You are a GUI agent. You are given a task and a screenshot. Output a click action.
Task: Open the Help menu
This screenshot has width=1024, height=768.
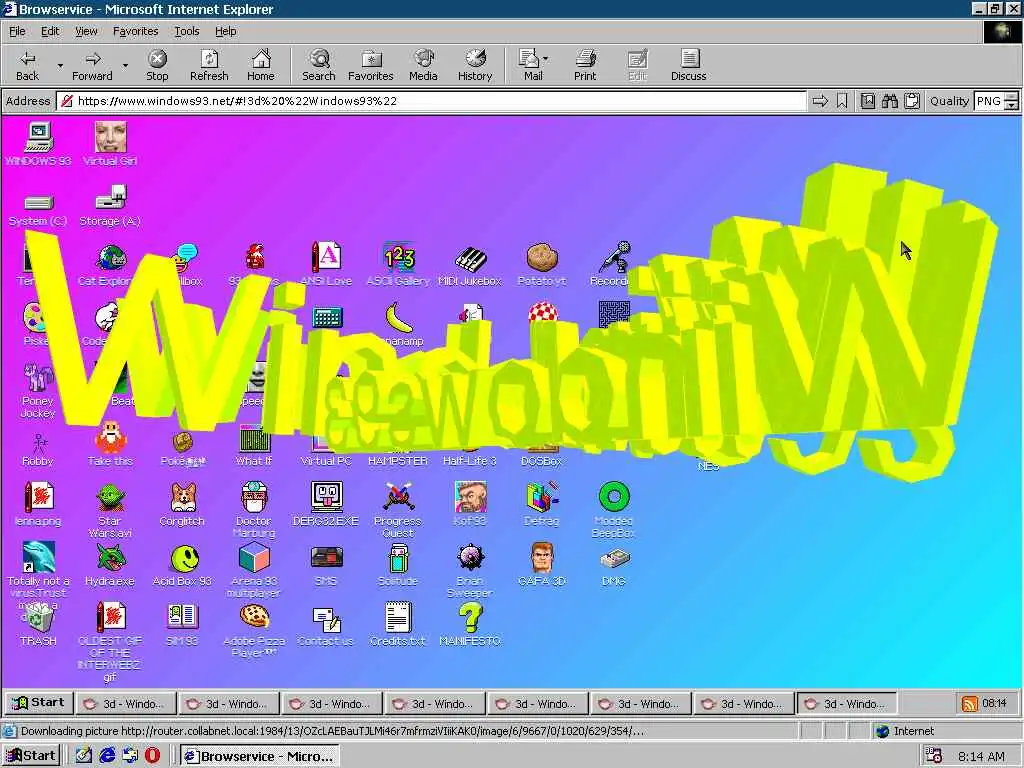point(225,31)
